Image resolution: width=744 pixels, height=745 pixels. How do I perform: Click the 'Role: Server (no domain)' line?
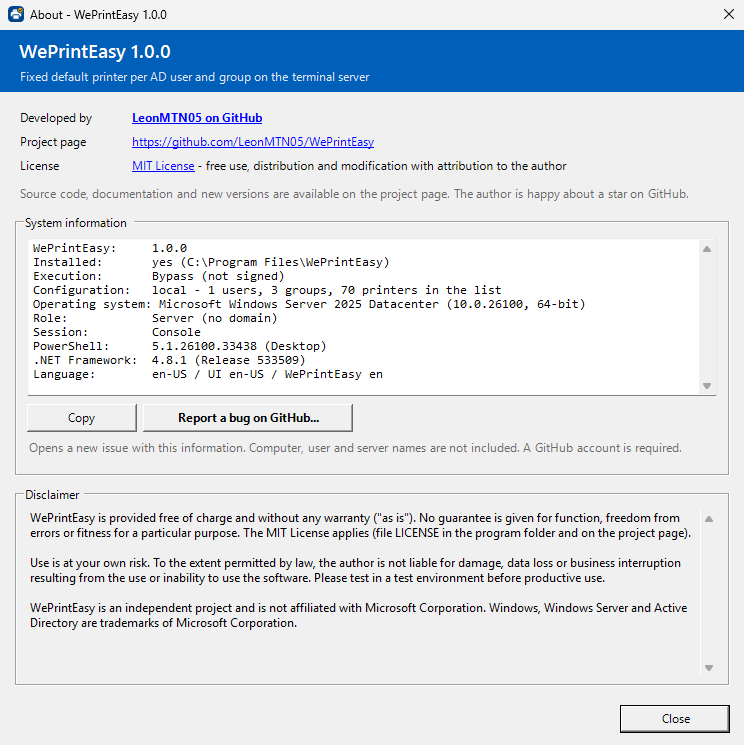pyautogui.click(x=155, y=318)
